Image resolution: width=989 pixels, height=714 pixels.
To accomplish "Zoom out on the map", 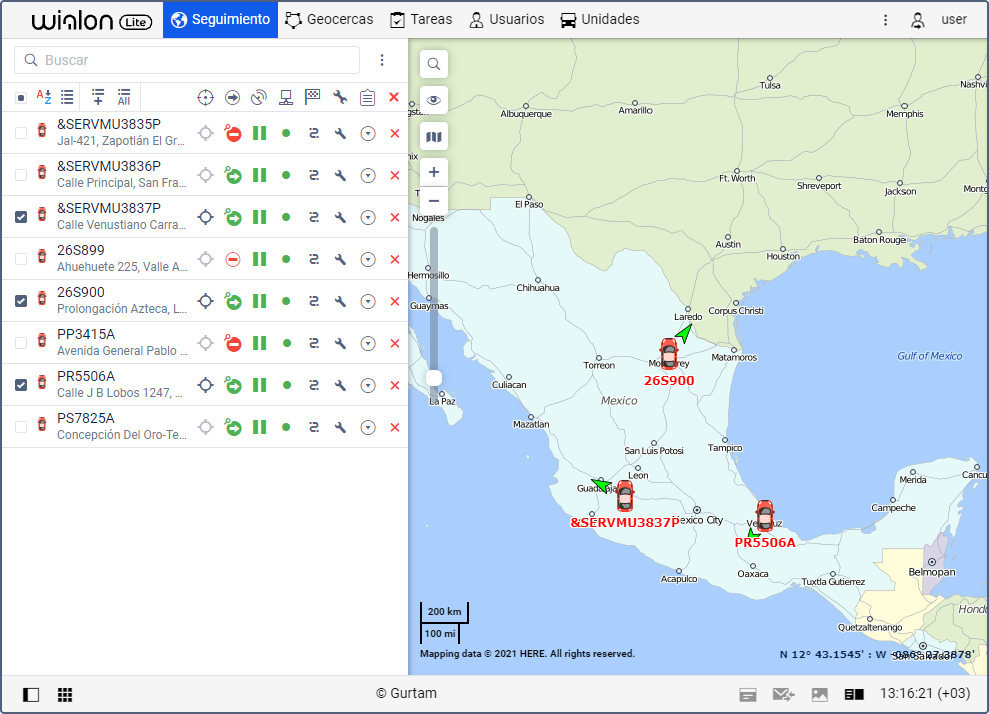I will [x=434, y=201].
